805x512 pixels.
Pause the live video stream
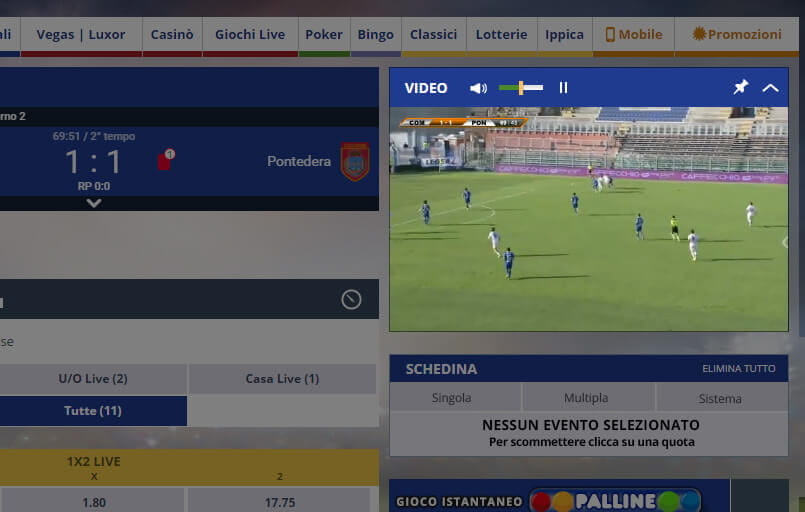tap(563, 88)
